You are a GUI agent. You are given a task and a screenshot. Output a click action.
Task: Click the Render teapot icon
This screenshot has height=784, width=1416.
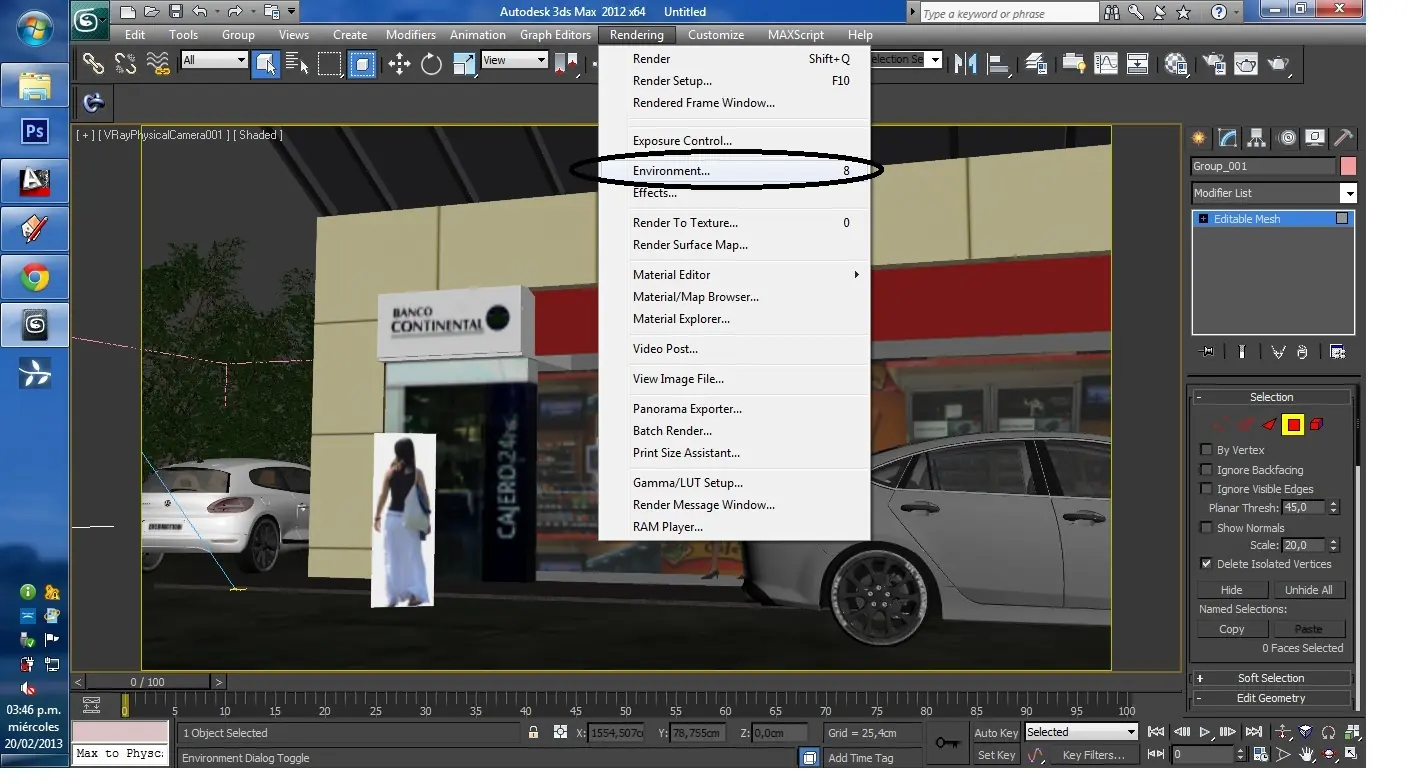pyautogui.click(x=1277, y=64)
